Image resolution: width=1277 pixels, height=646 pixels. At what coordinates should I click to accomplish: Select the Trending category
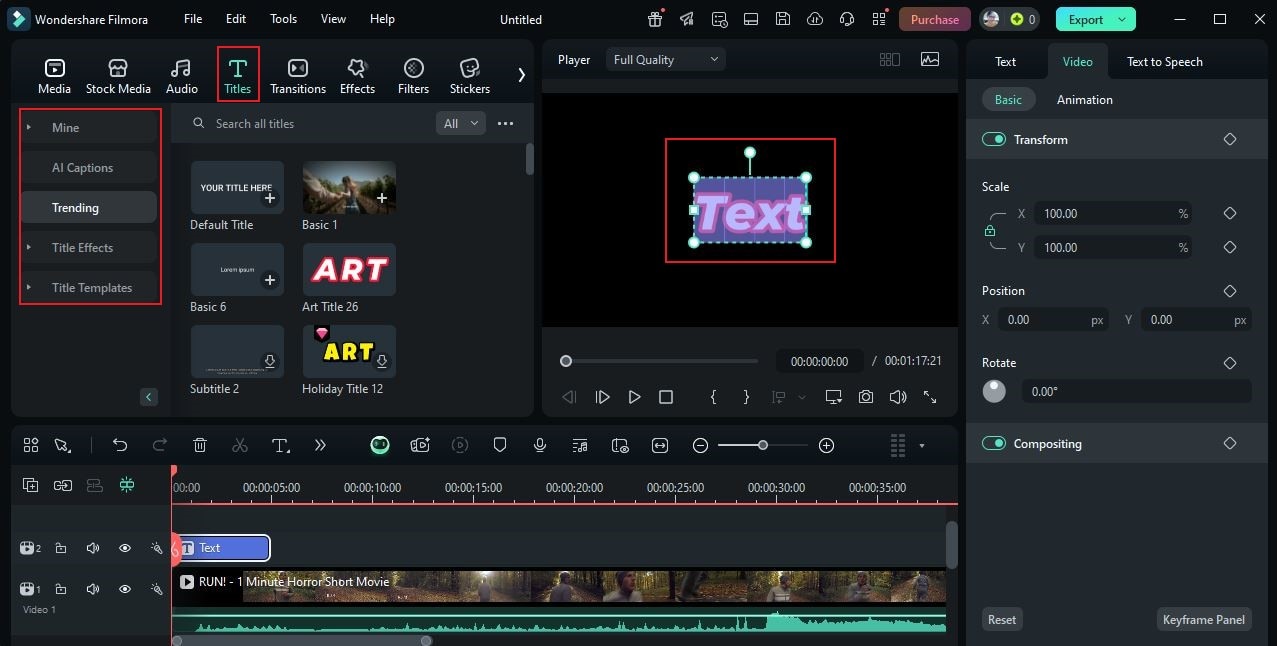89,207
